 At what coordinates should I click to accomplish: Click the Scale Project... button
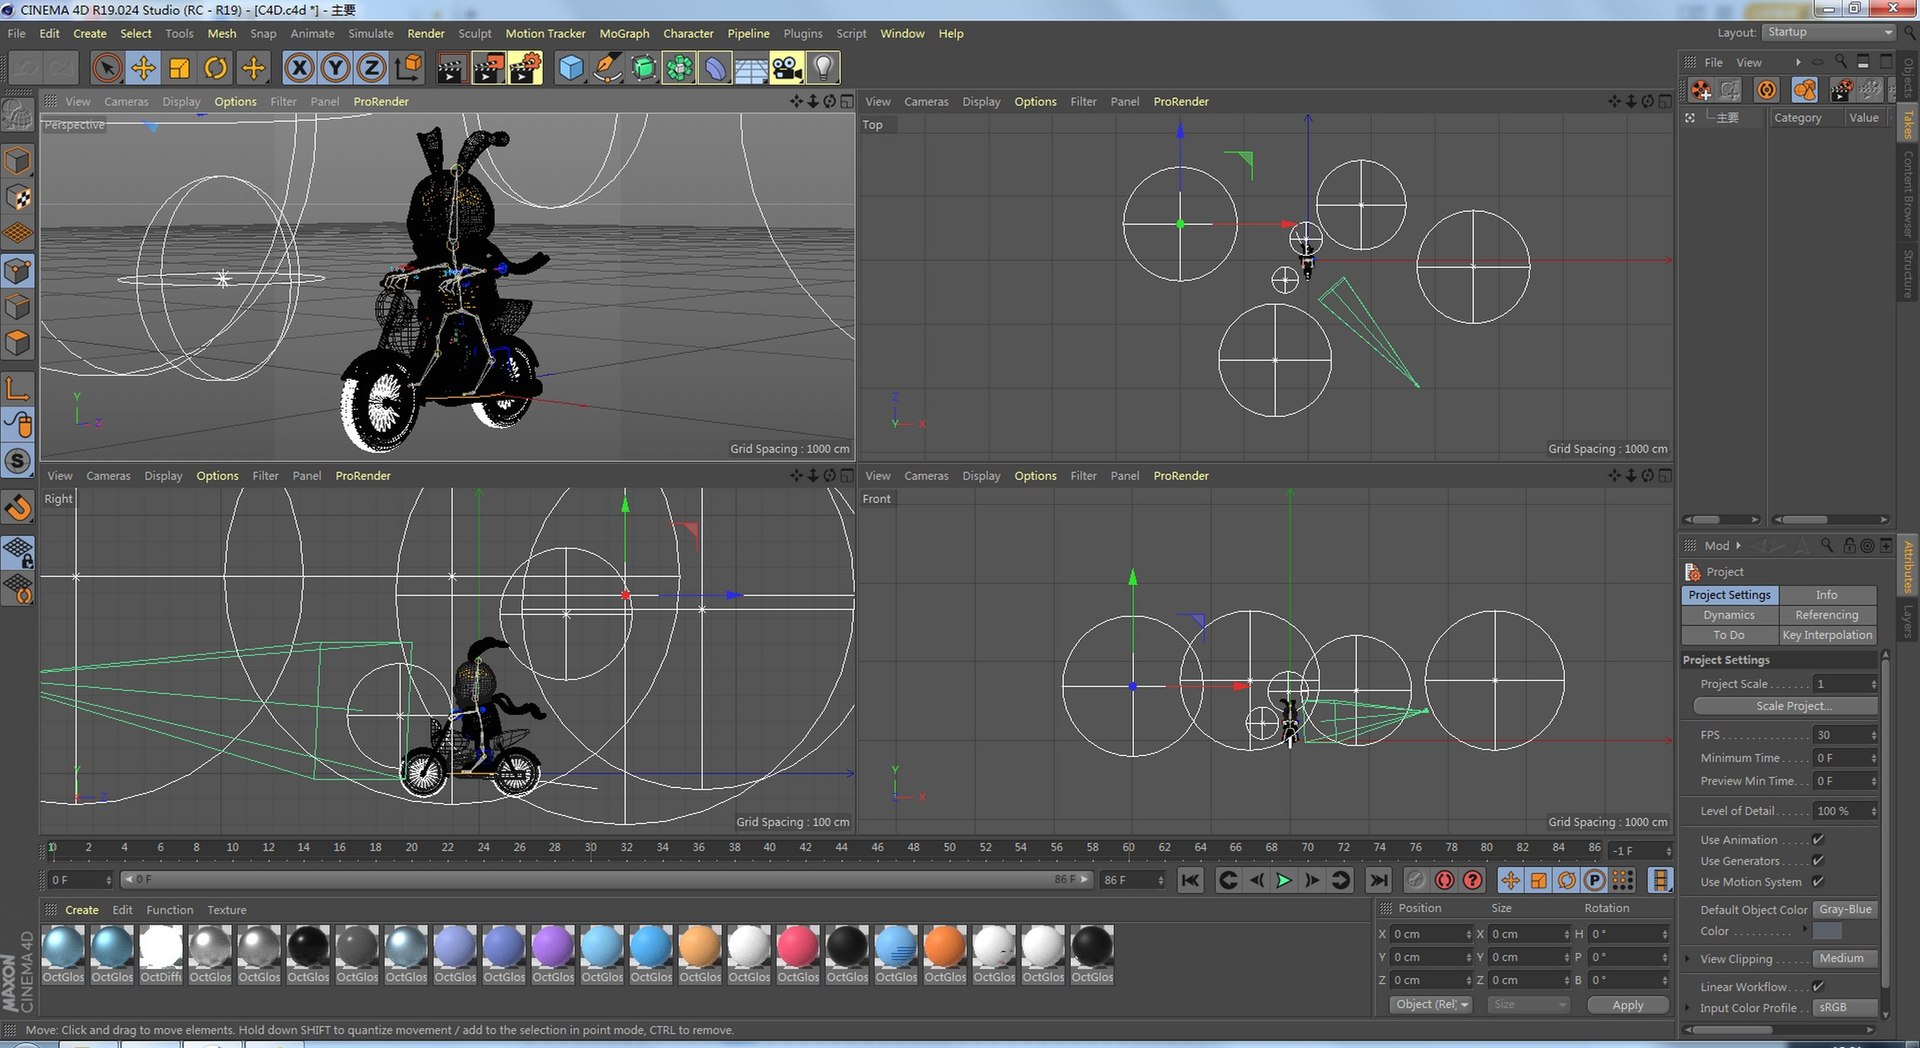click(x=1786, y=706)
